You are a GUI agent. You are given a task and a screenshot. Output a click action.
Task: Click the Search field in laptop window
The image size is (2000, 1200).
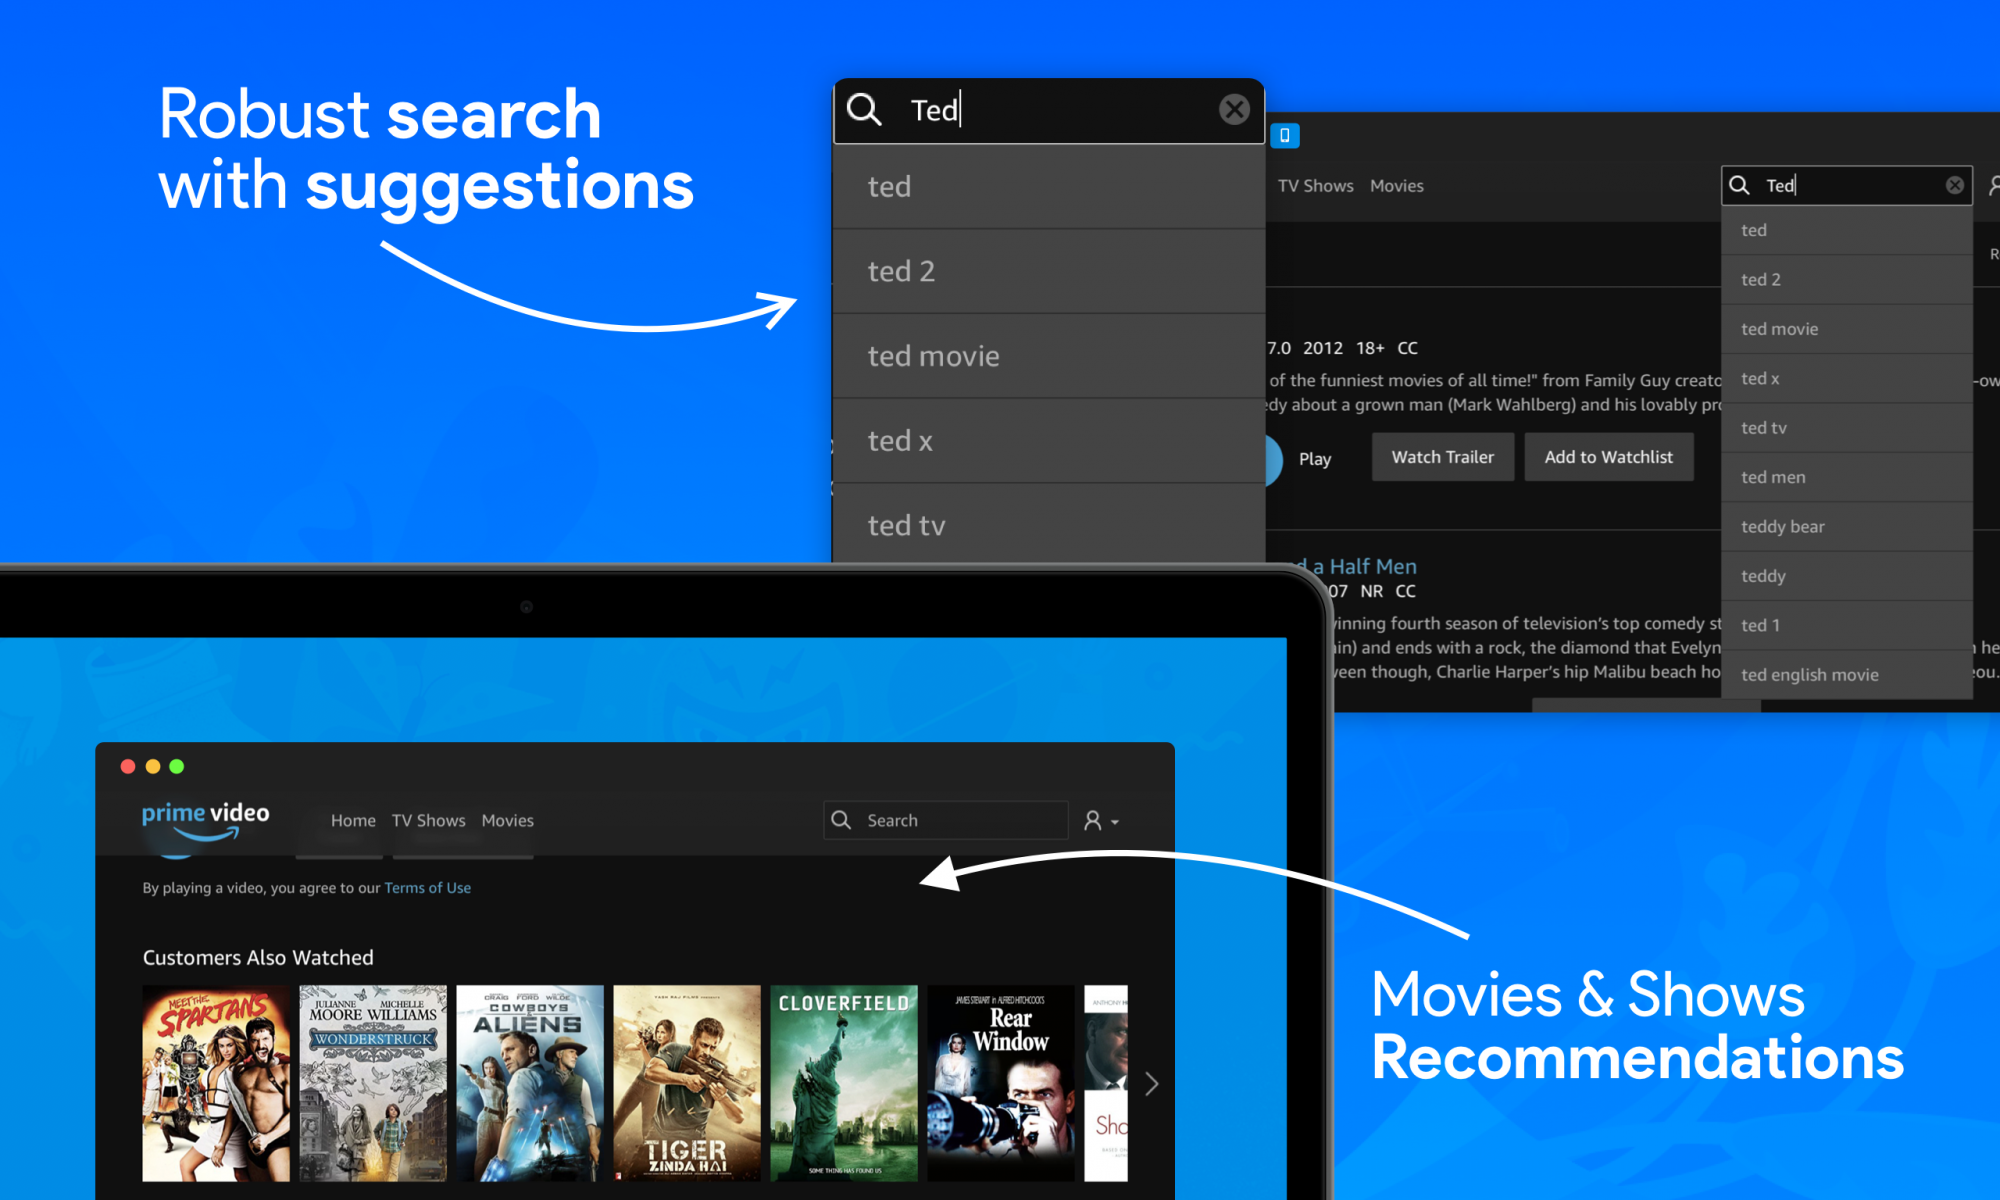coord(945,820)
